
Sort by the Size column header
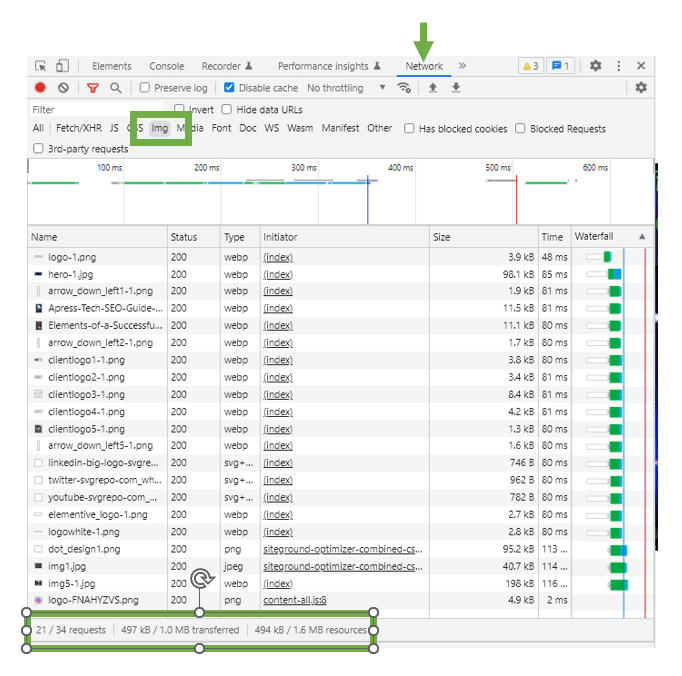pyautogui.click(x=484, y=237)
